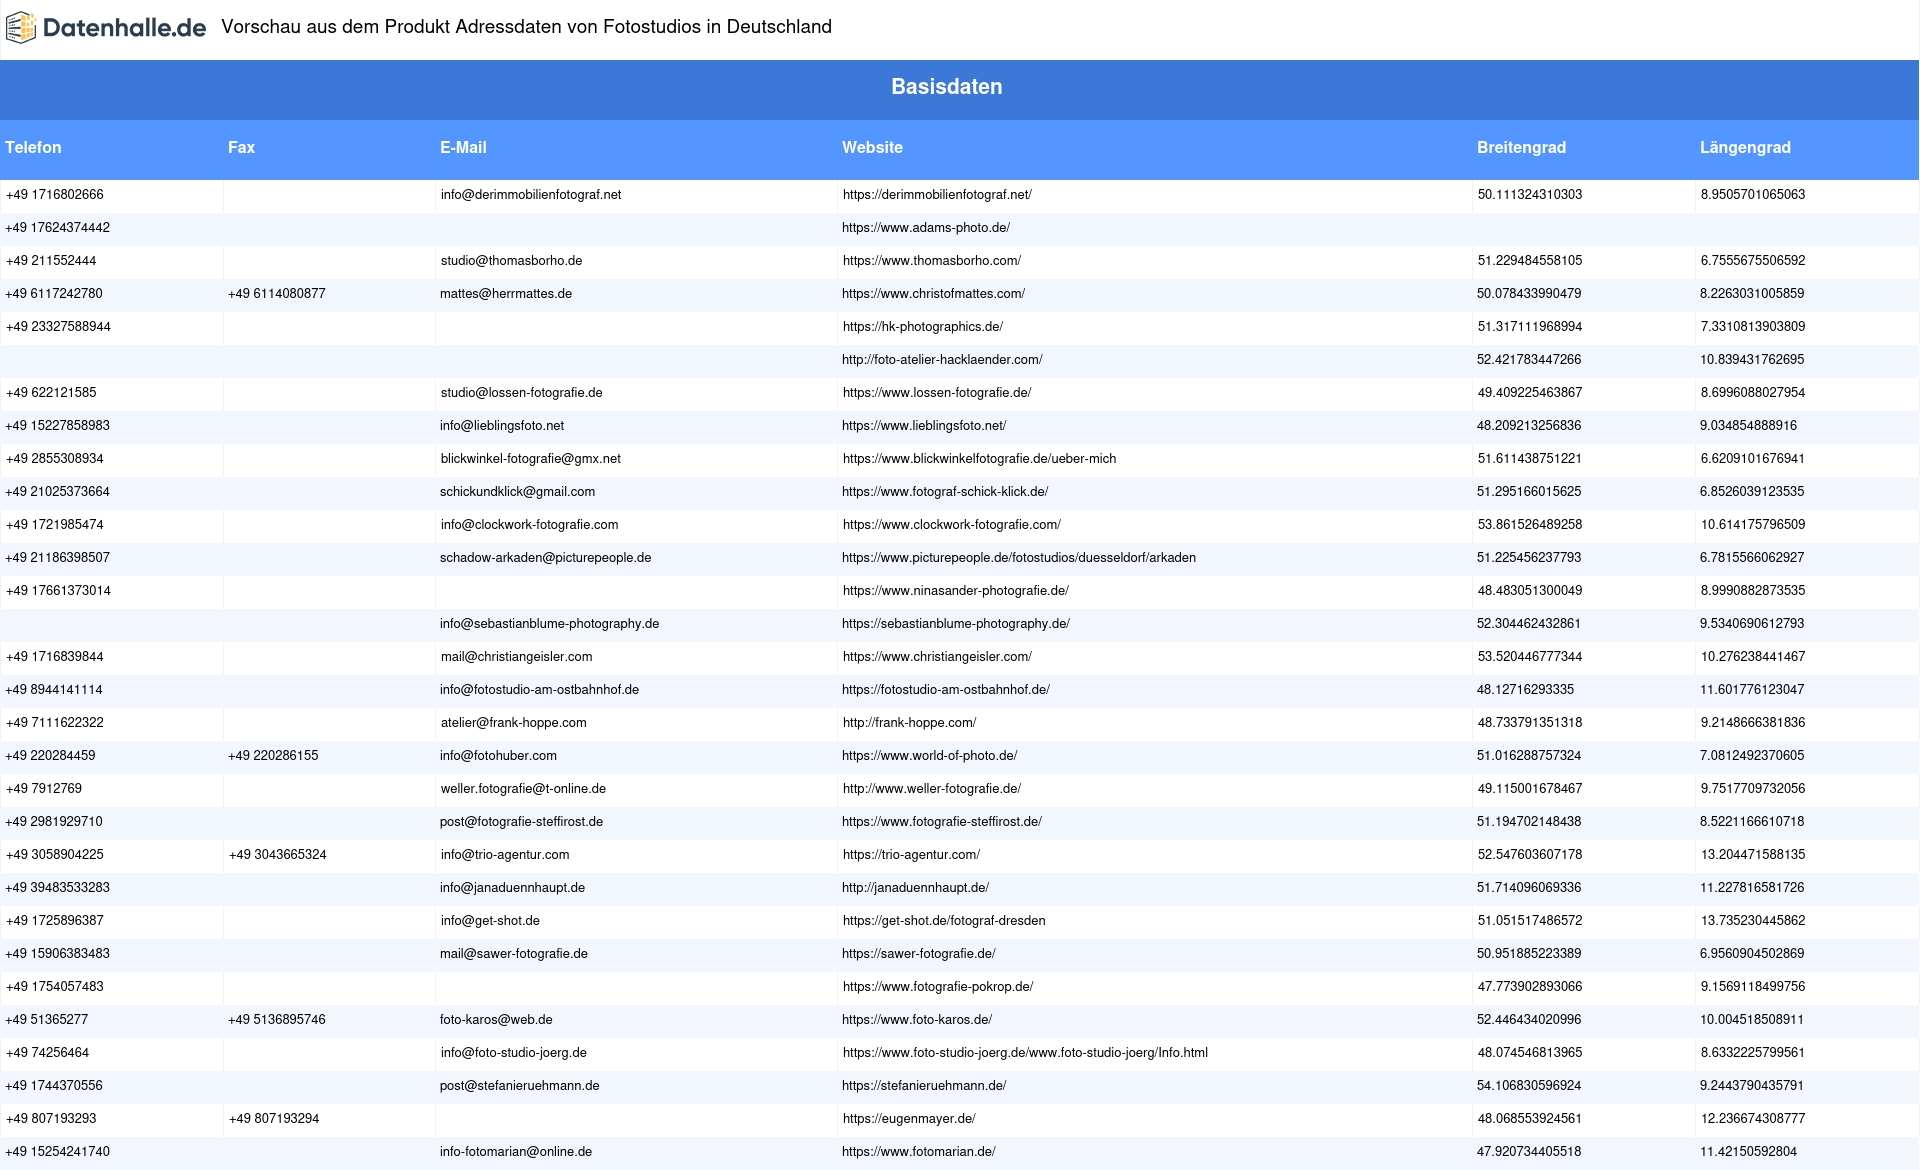Click website https://www.fotografie-pokrop.de/

click(938, 987)
